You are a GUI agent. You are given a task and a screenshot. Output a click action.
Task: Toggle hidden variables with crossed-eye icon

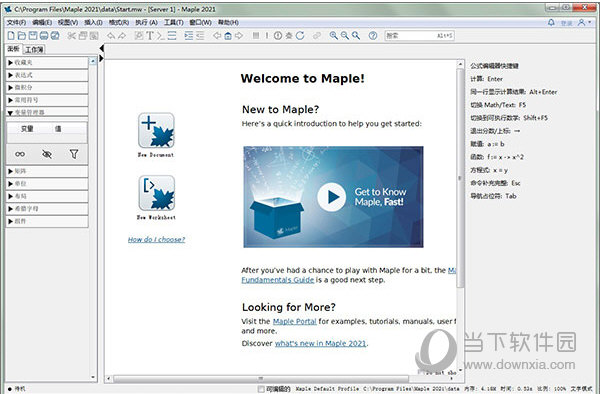pyautogui.click(x=47, y=154)
